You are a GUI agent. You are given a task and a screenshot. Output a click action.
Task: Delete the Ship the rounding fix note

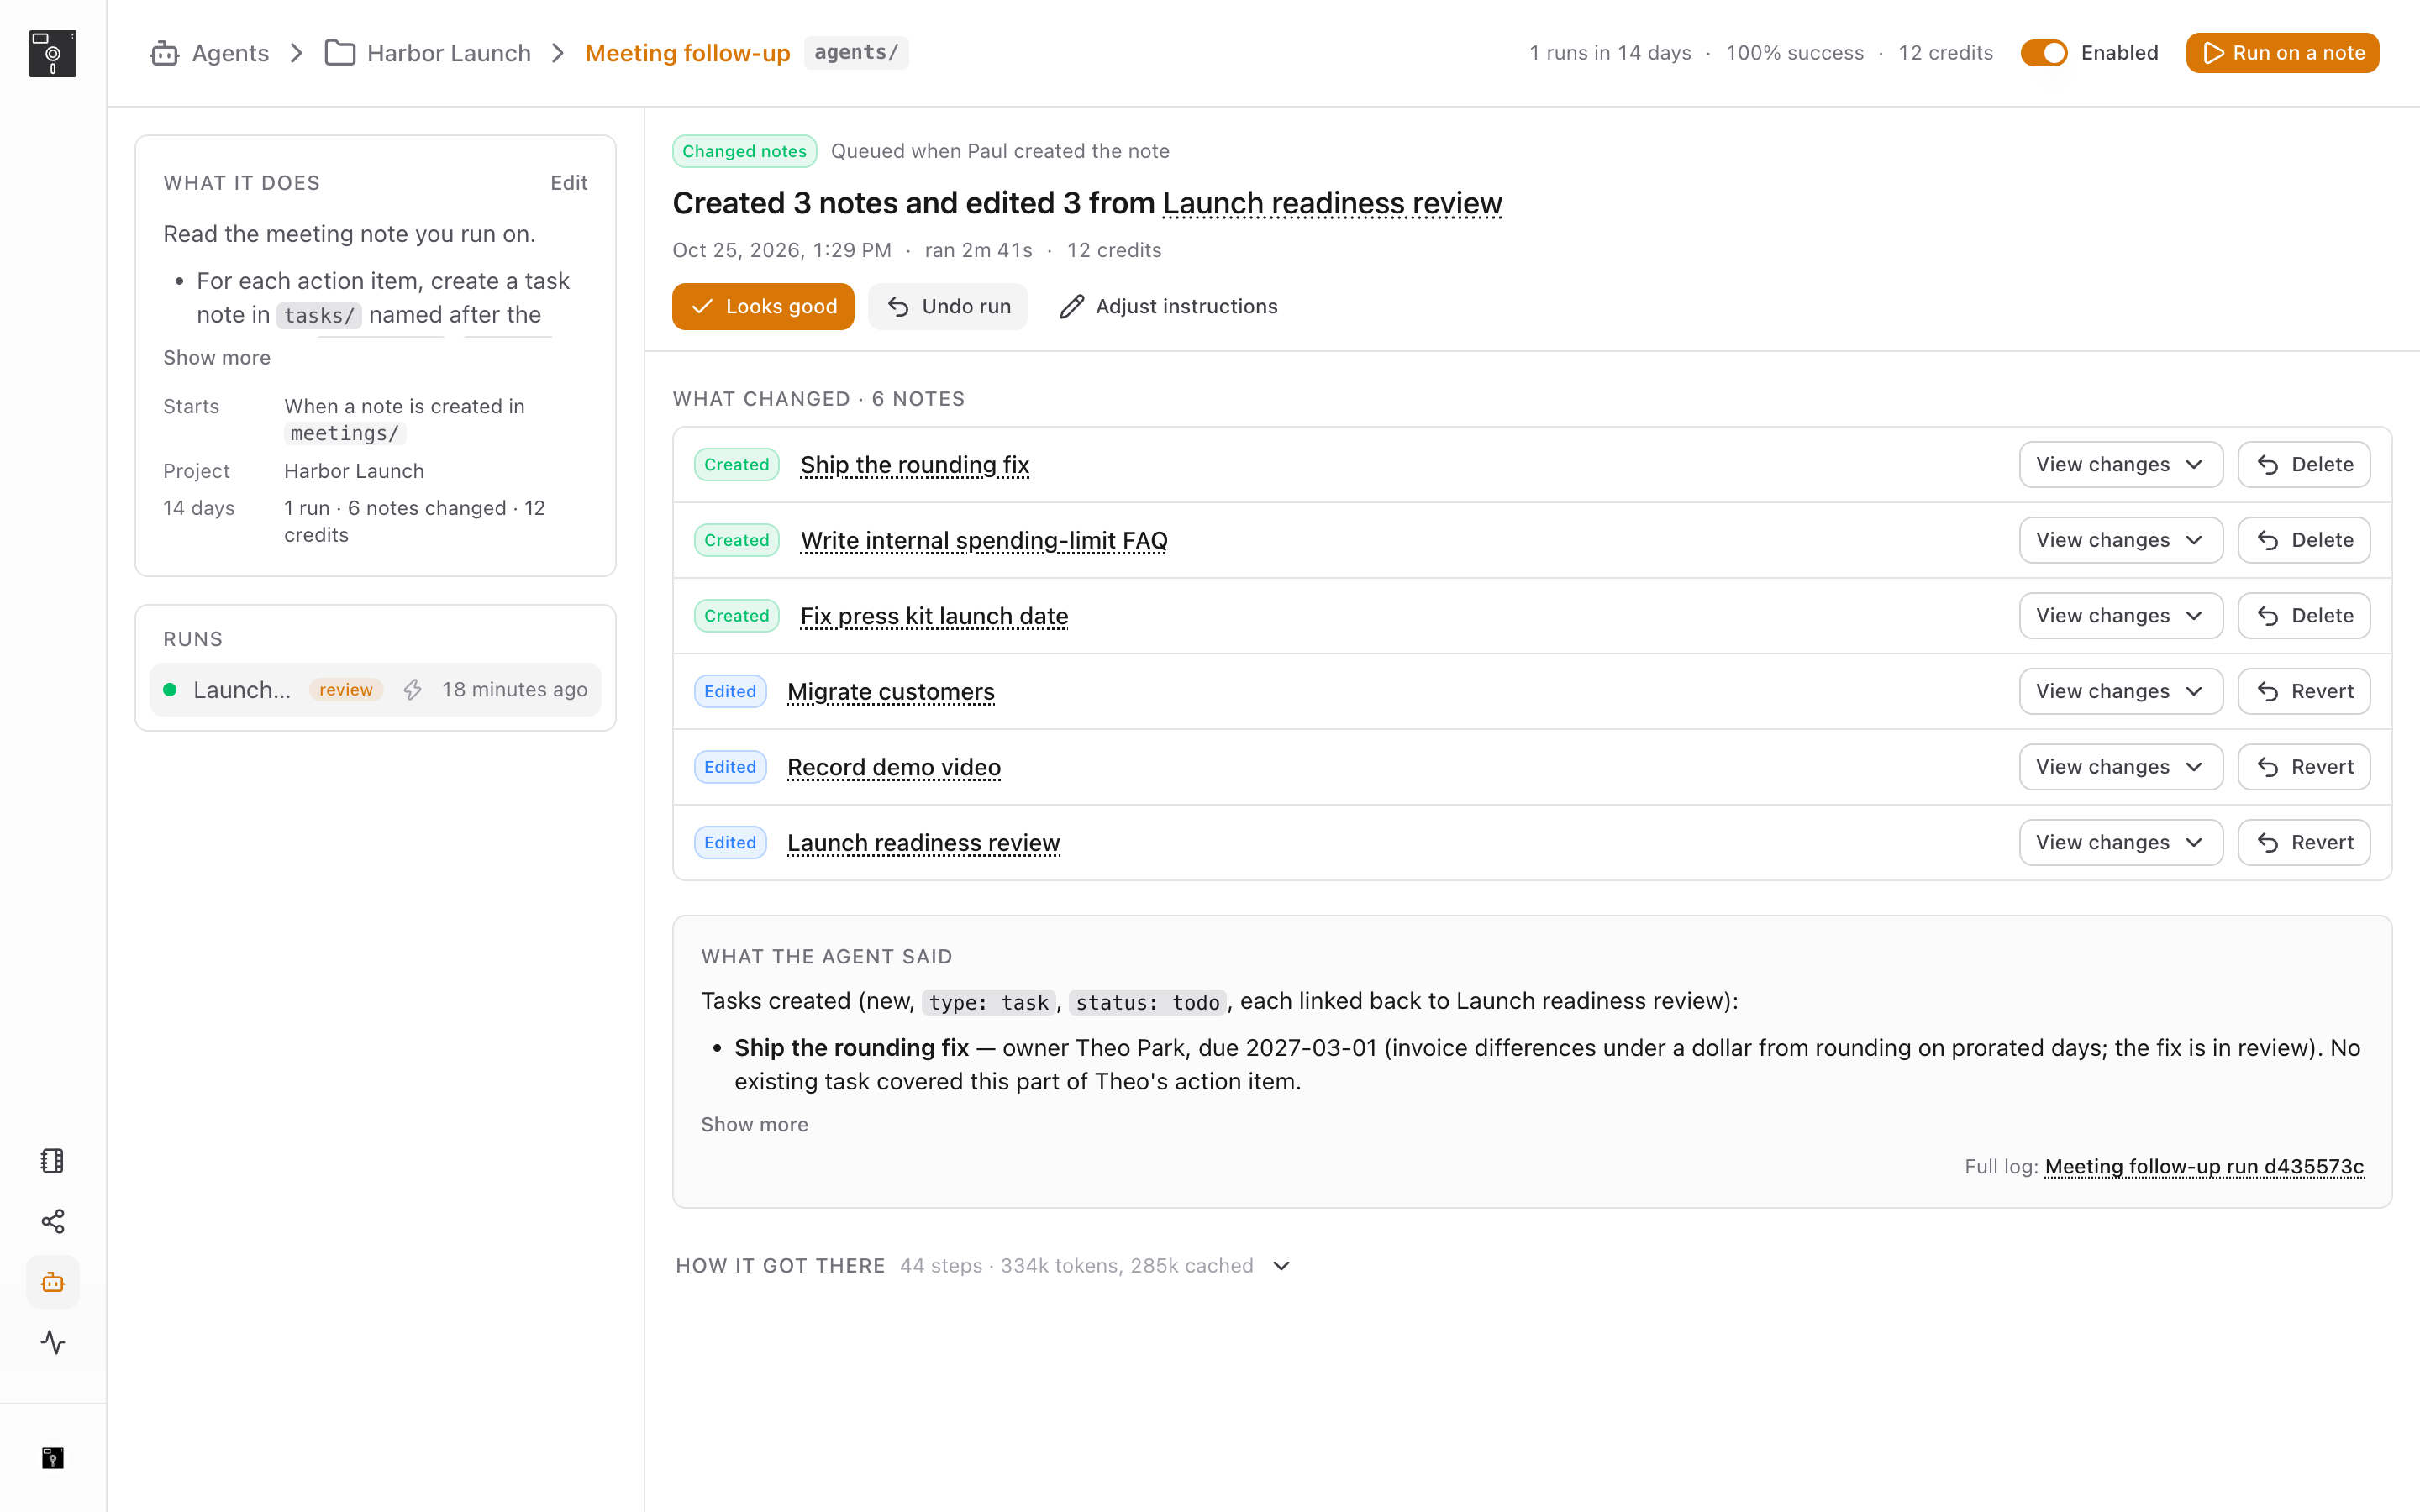[2303, 464]
